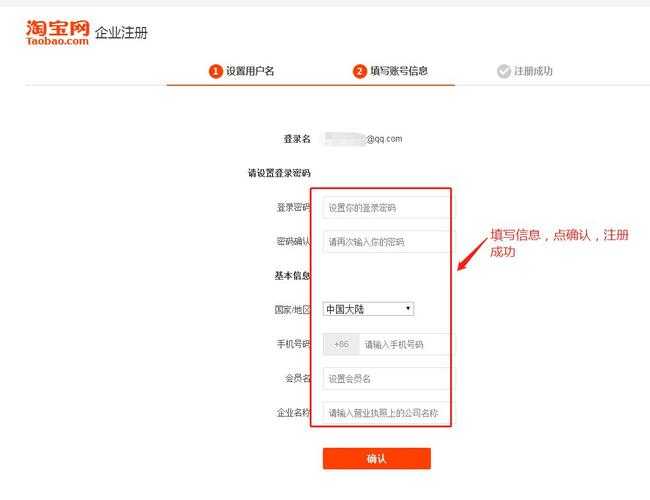Image resolution: width=650 pixels, height=500 pixels.
Task: Click the +86 country code prefix
Action: pos(341,344)
